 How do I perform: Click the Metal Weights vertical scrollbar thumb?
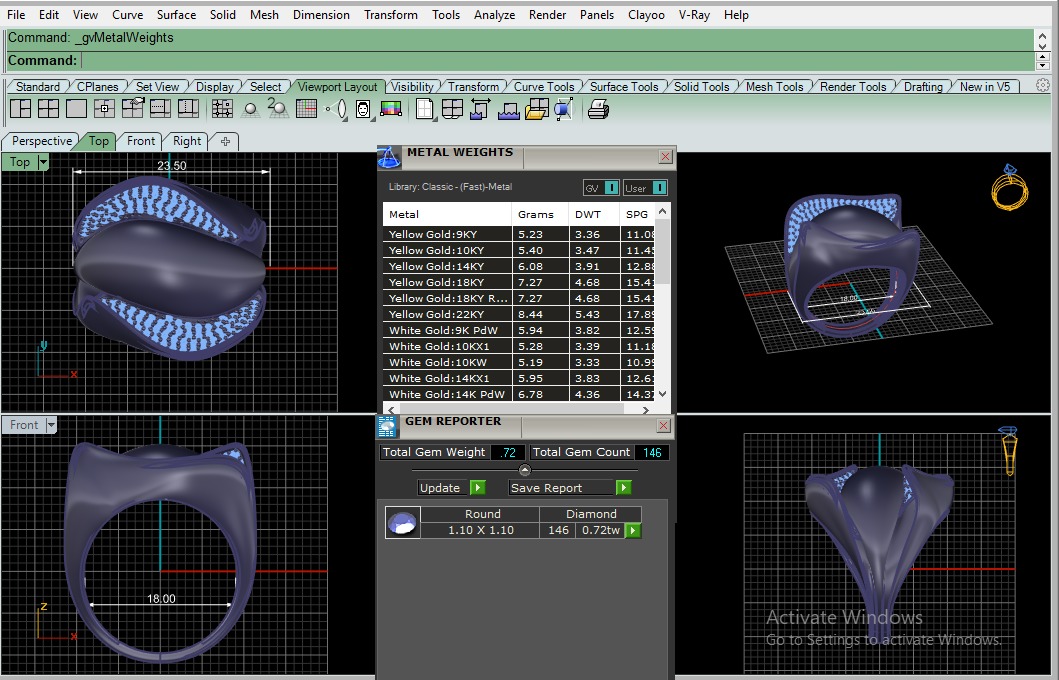(663, 251)
